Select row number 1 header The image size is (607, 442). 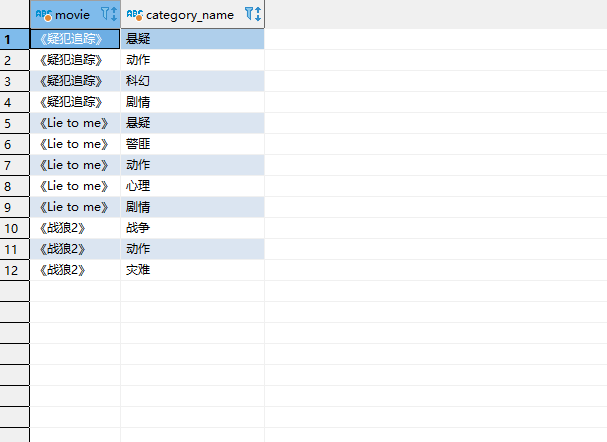[x=15, y=39]
